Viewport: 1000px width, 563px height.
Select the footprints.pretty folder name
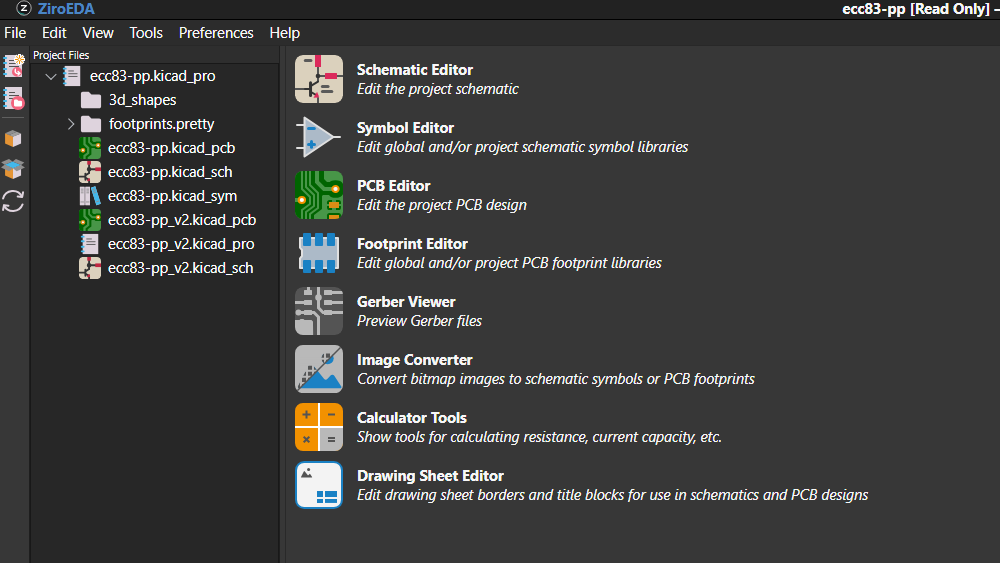pyautogui.click(x=161, y=124)
